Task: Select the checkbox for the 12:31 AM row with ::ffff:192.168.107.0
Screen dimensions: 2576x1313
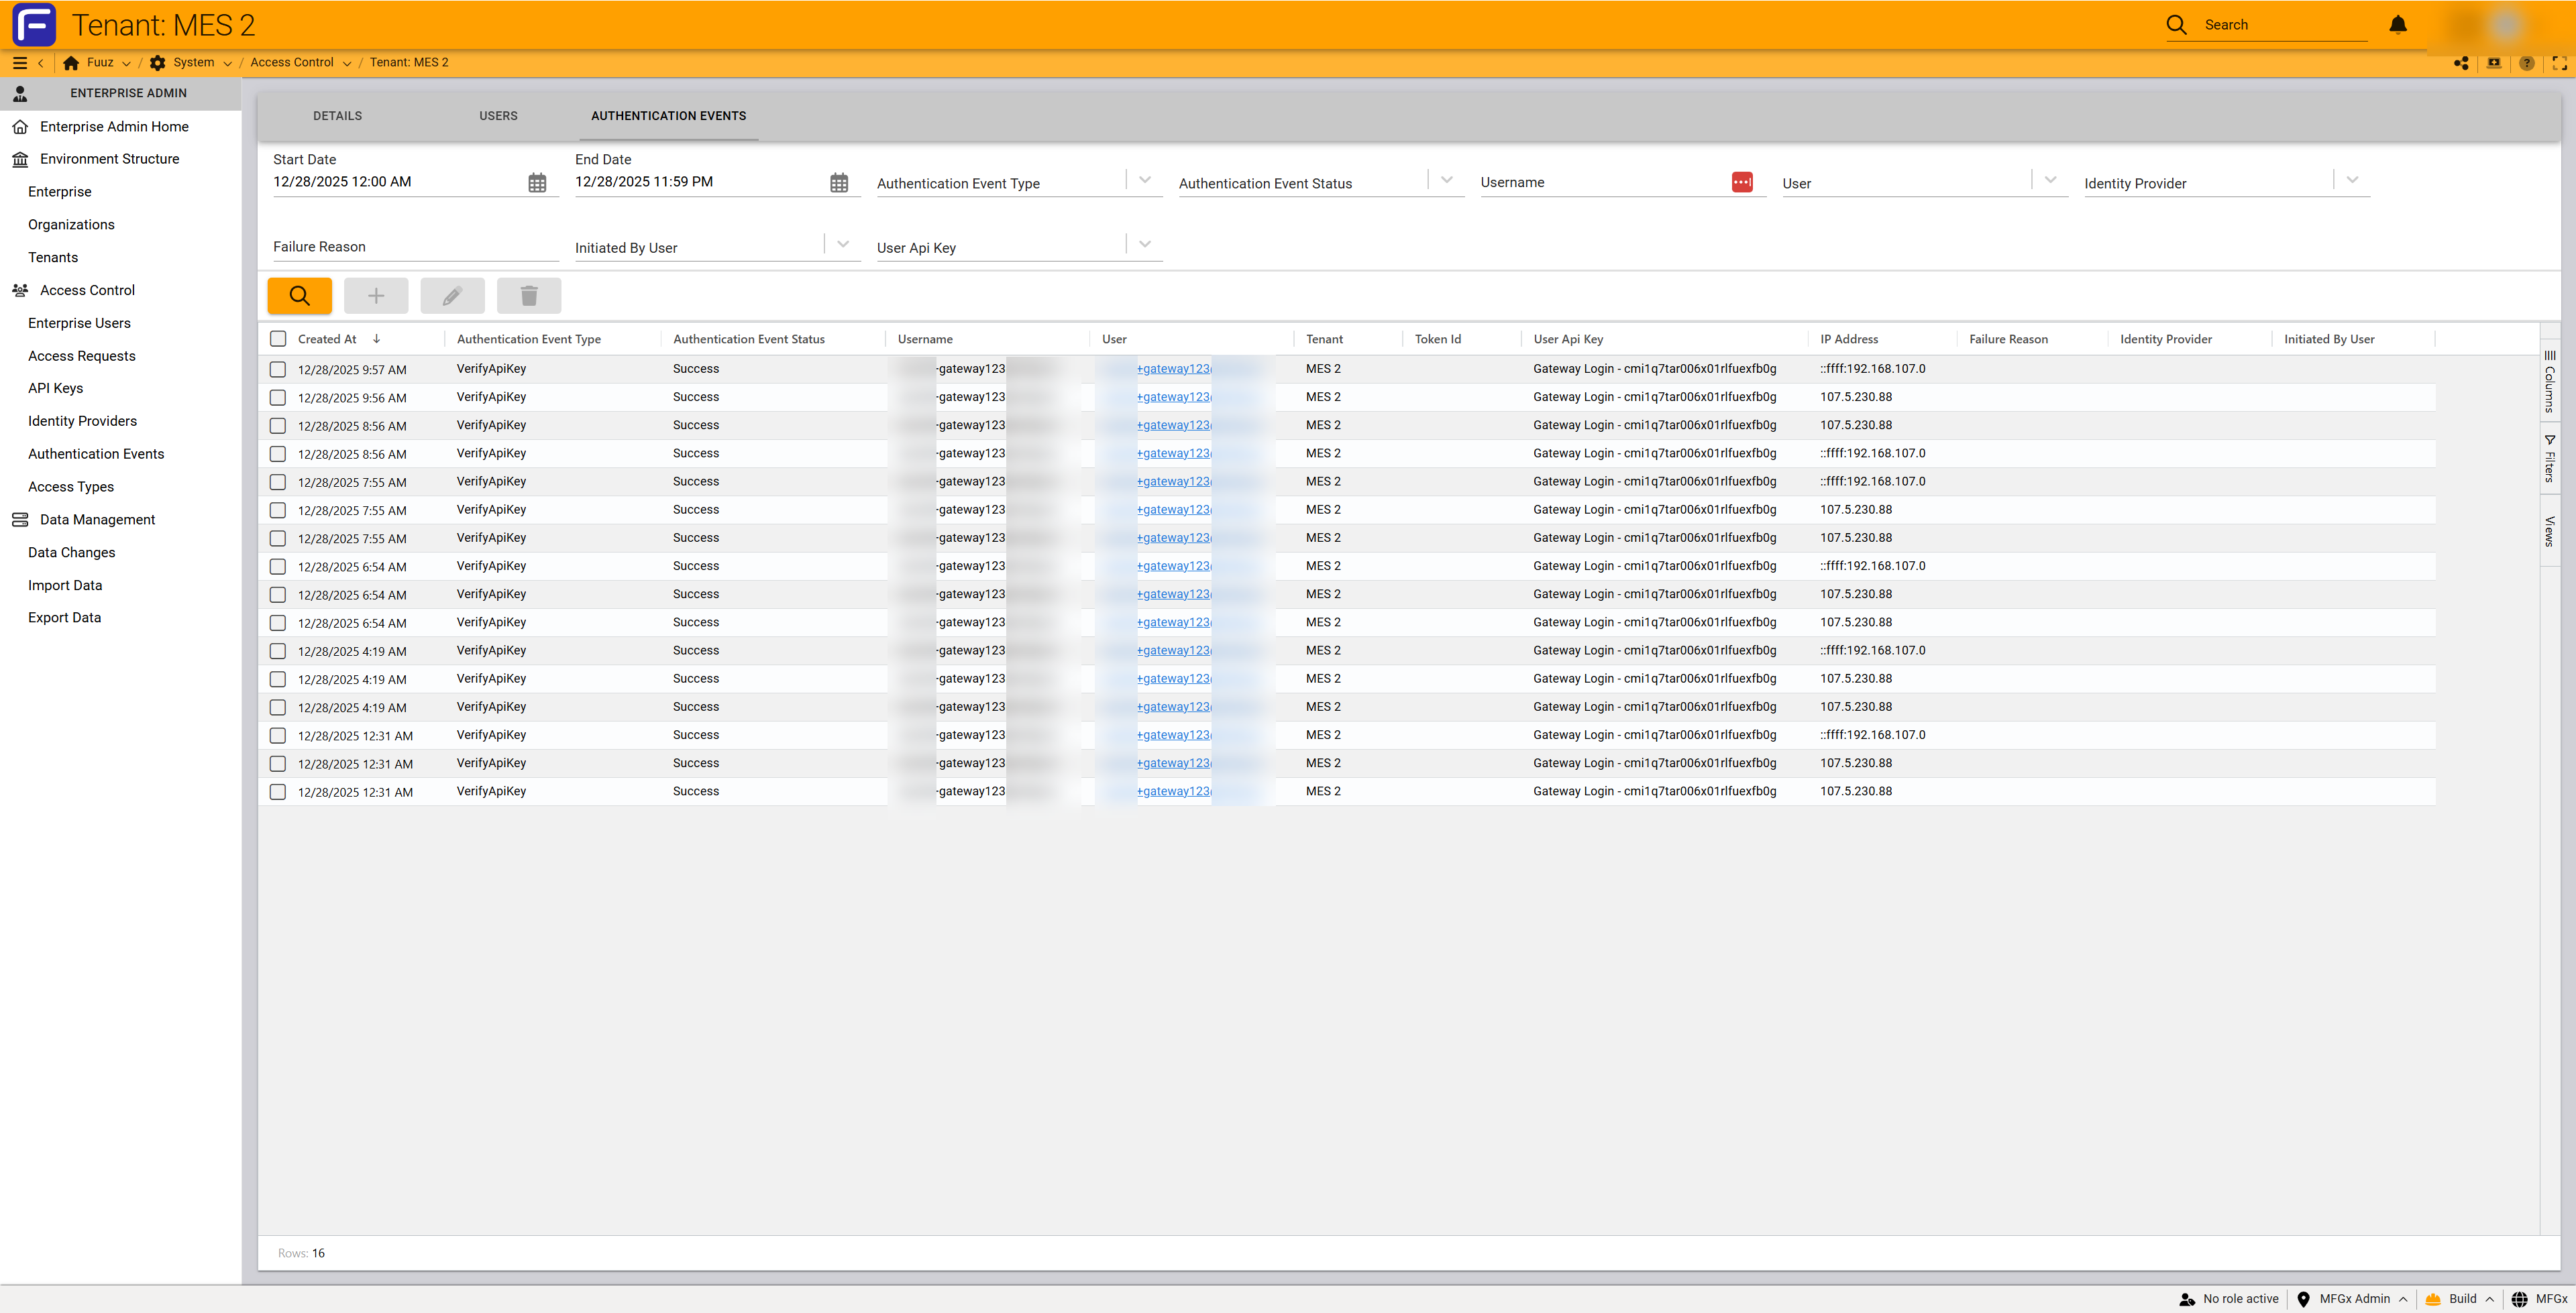Action: [x=278, y=735]
